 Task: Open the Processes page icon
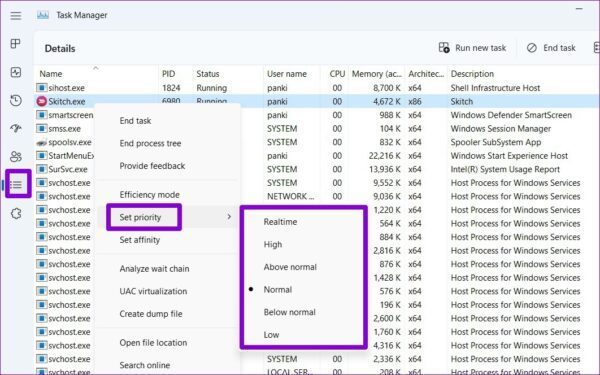[x=16, y=44]
